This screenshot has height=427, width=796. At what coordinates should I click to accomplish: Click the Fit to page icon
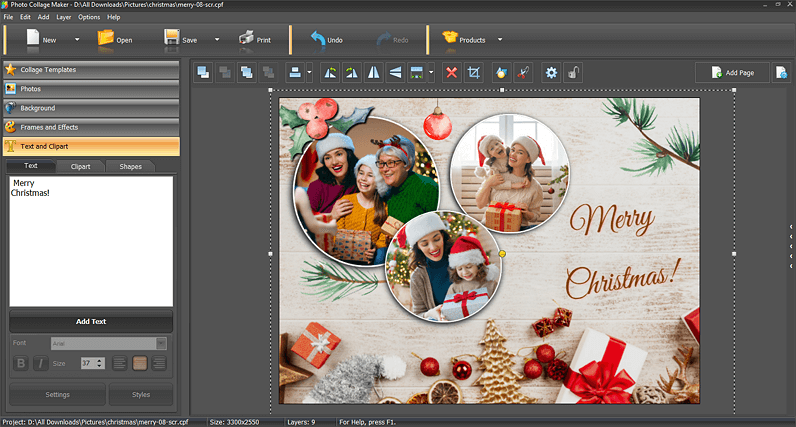pos(417,73)
